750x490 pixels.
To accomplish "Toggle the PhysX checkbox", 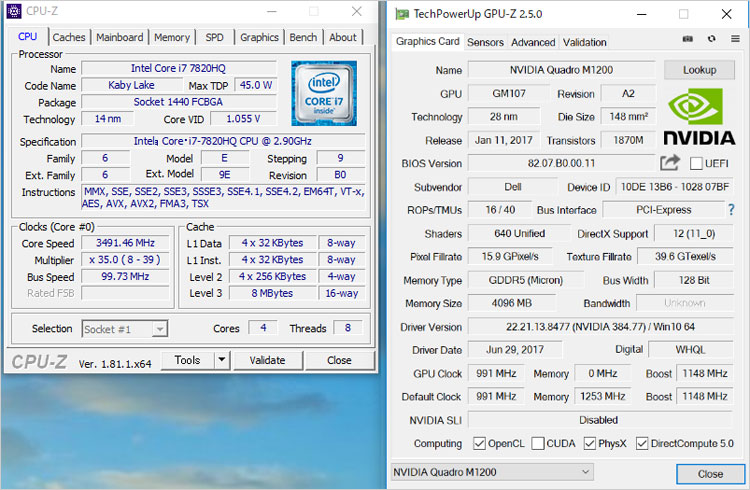I will (x=590, y=444).
